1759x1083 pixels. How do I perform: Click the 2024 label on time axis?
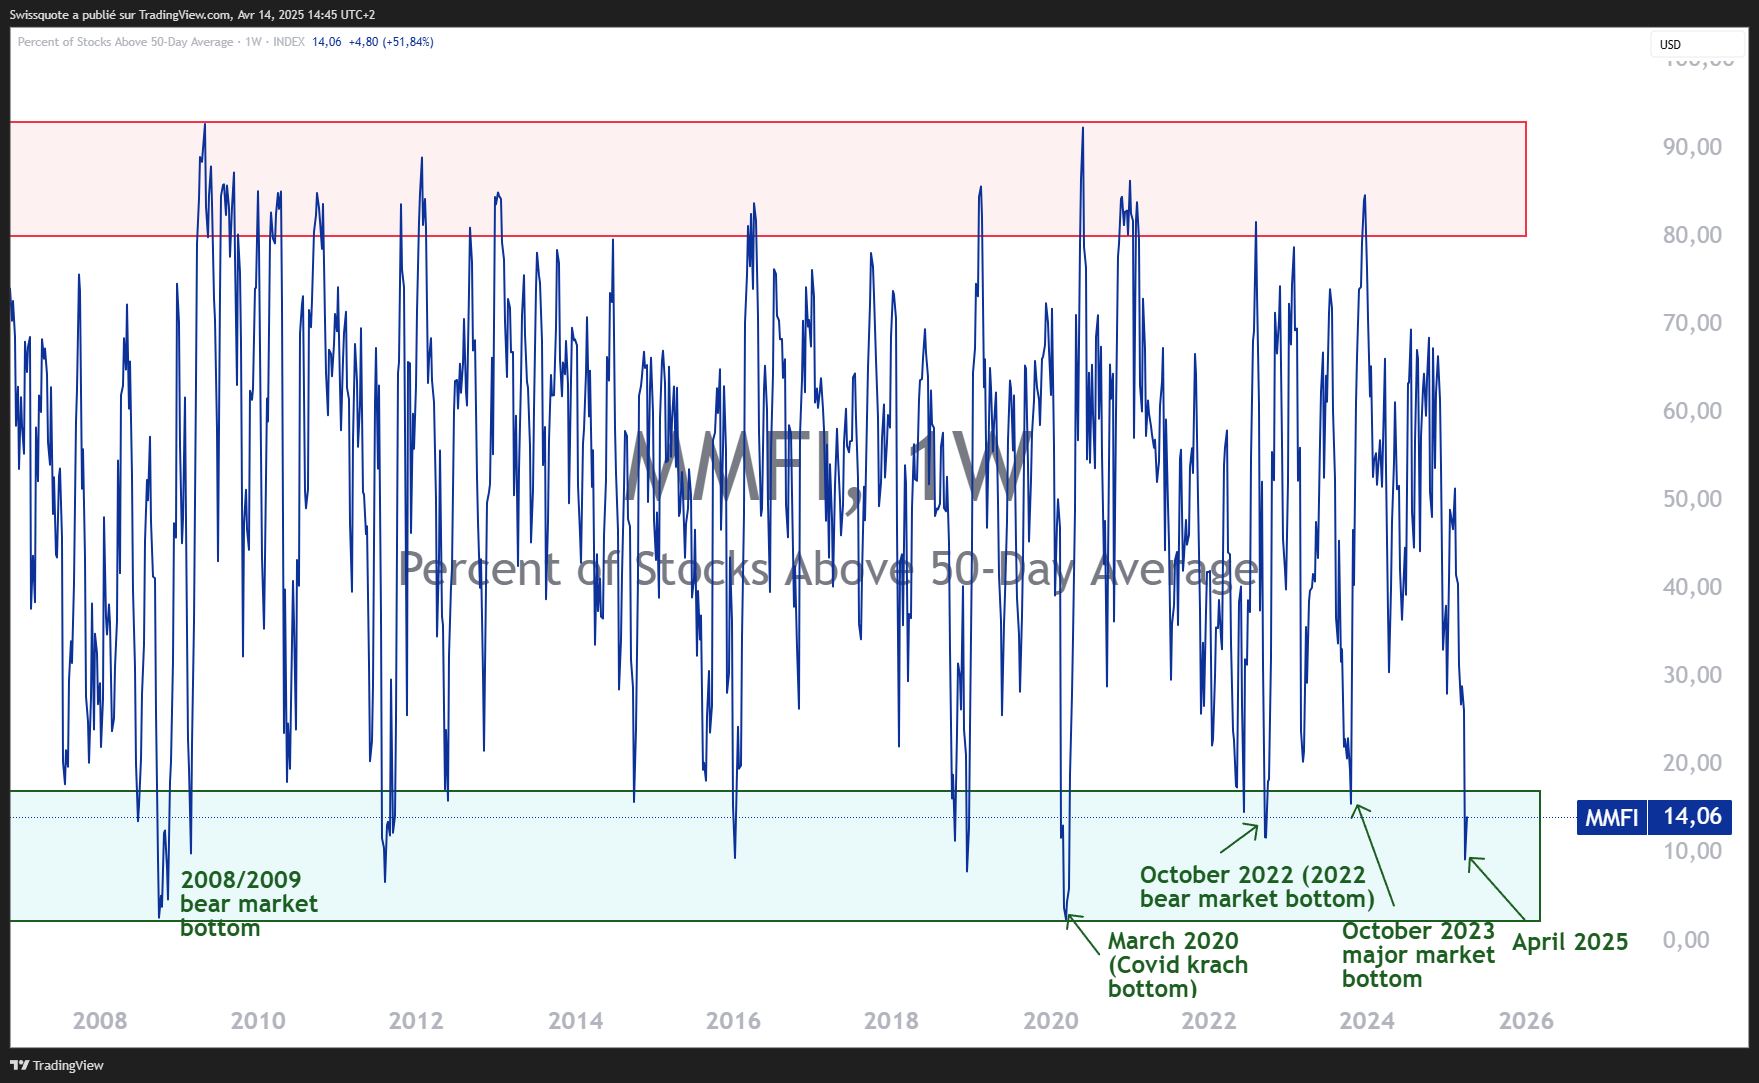tap(1367, 1021)
